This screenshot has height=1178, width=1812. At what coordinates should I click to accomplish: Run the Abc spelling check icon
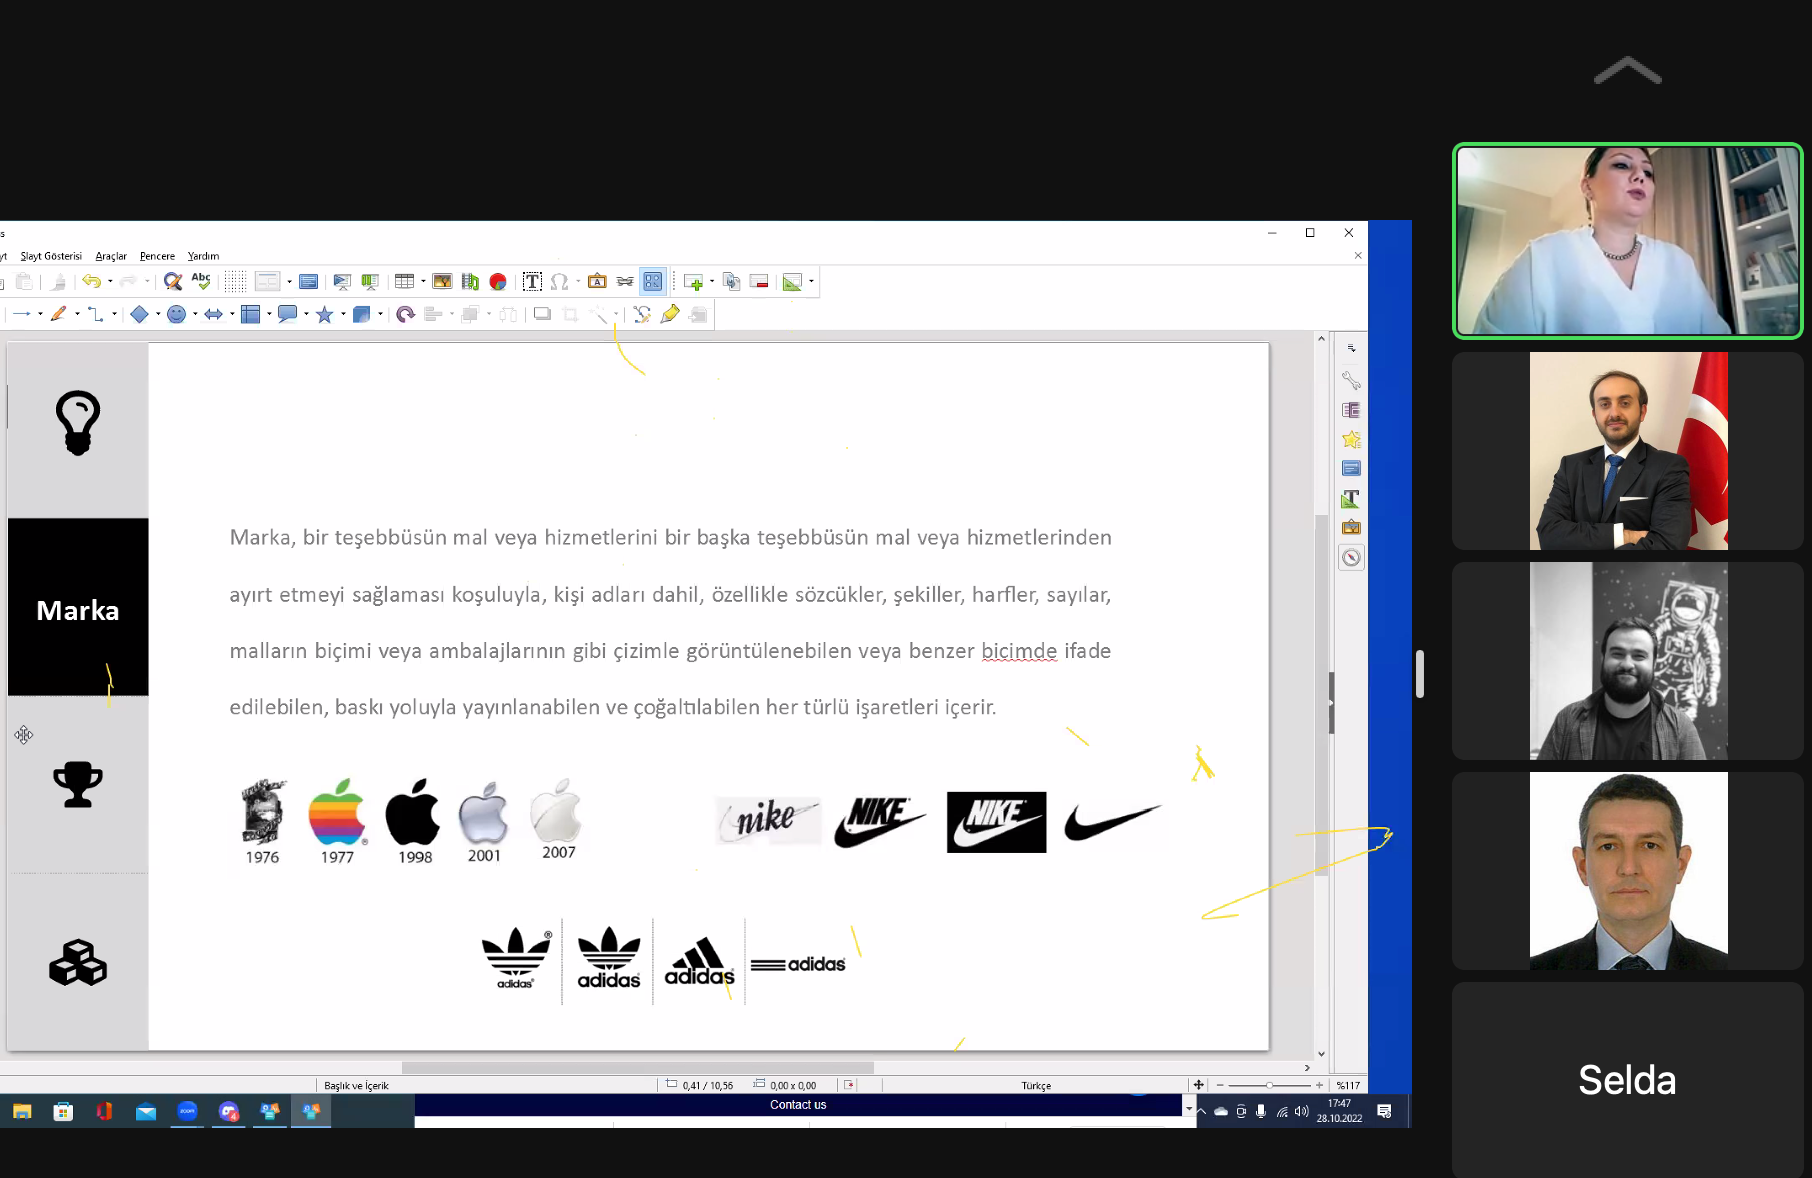point(201,282)
